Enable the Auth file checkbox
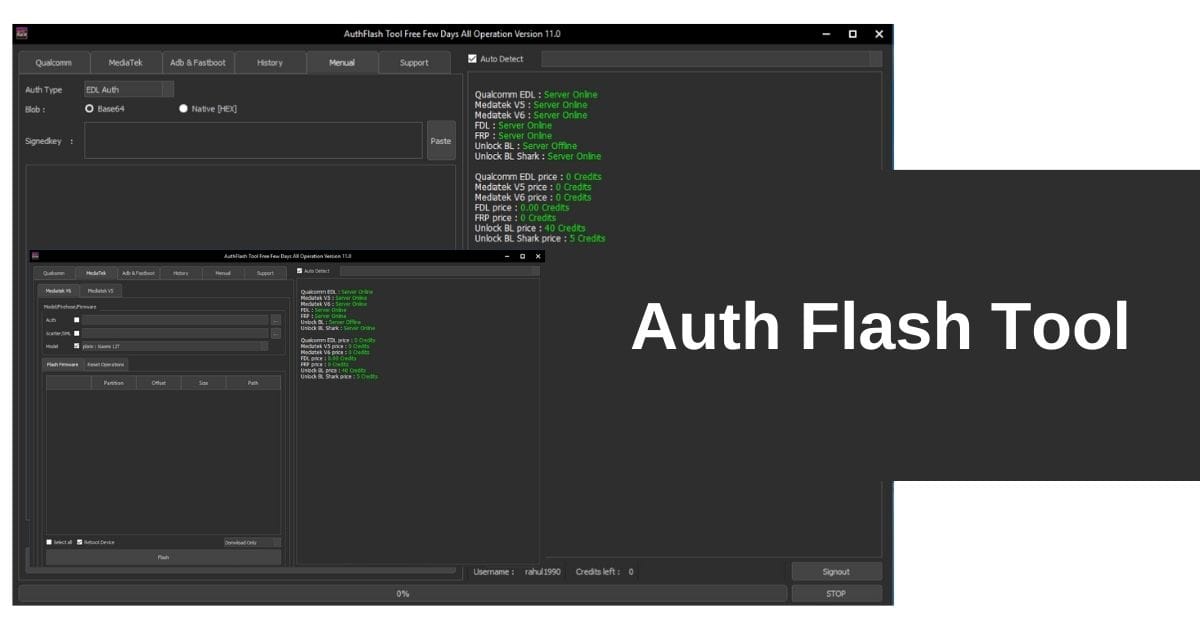Viewport: 1200px width, 630px height. point(77,320)
